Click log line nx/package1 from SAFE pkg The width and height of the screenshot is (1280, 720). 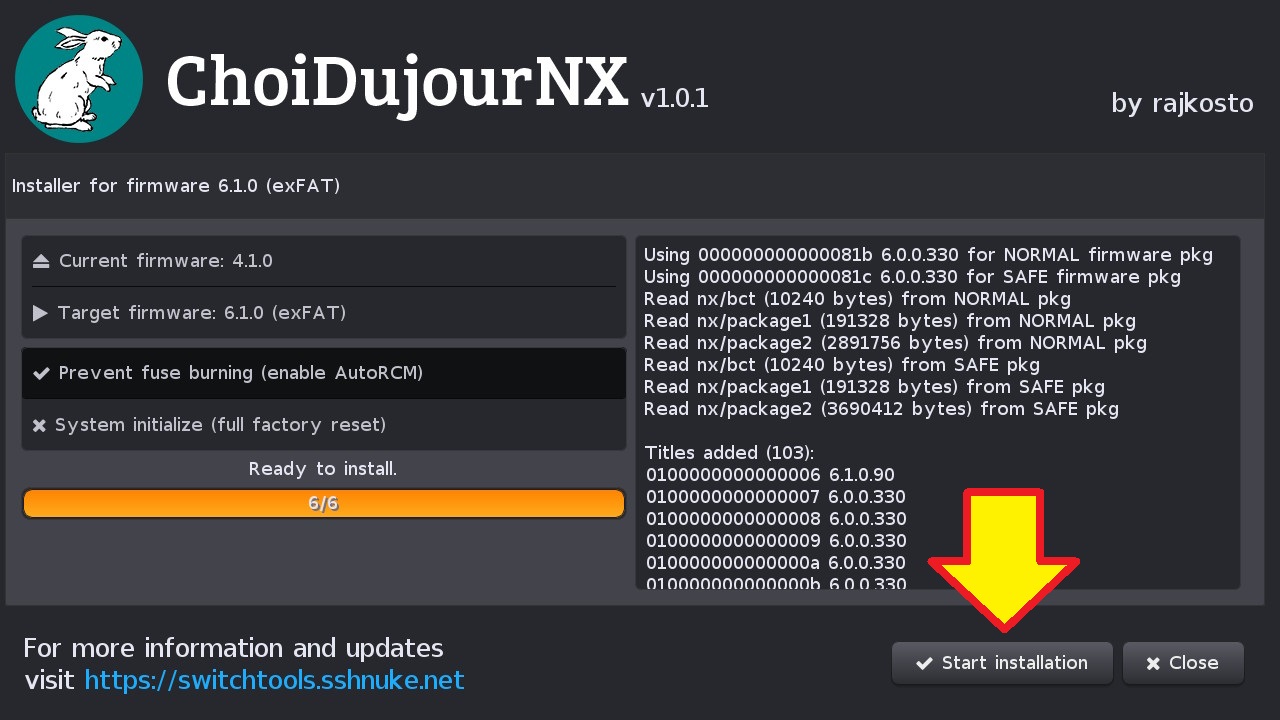pyautogui.click(x=875, y=387)
